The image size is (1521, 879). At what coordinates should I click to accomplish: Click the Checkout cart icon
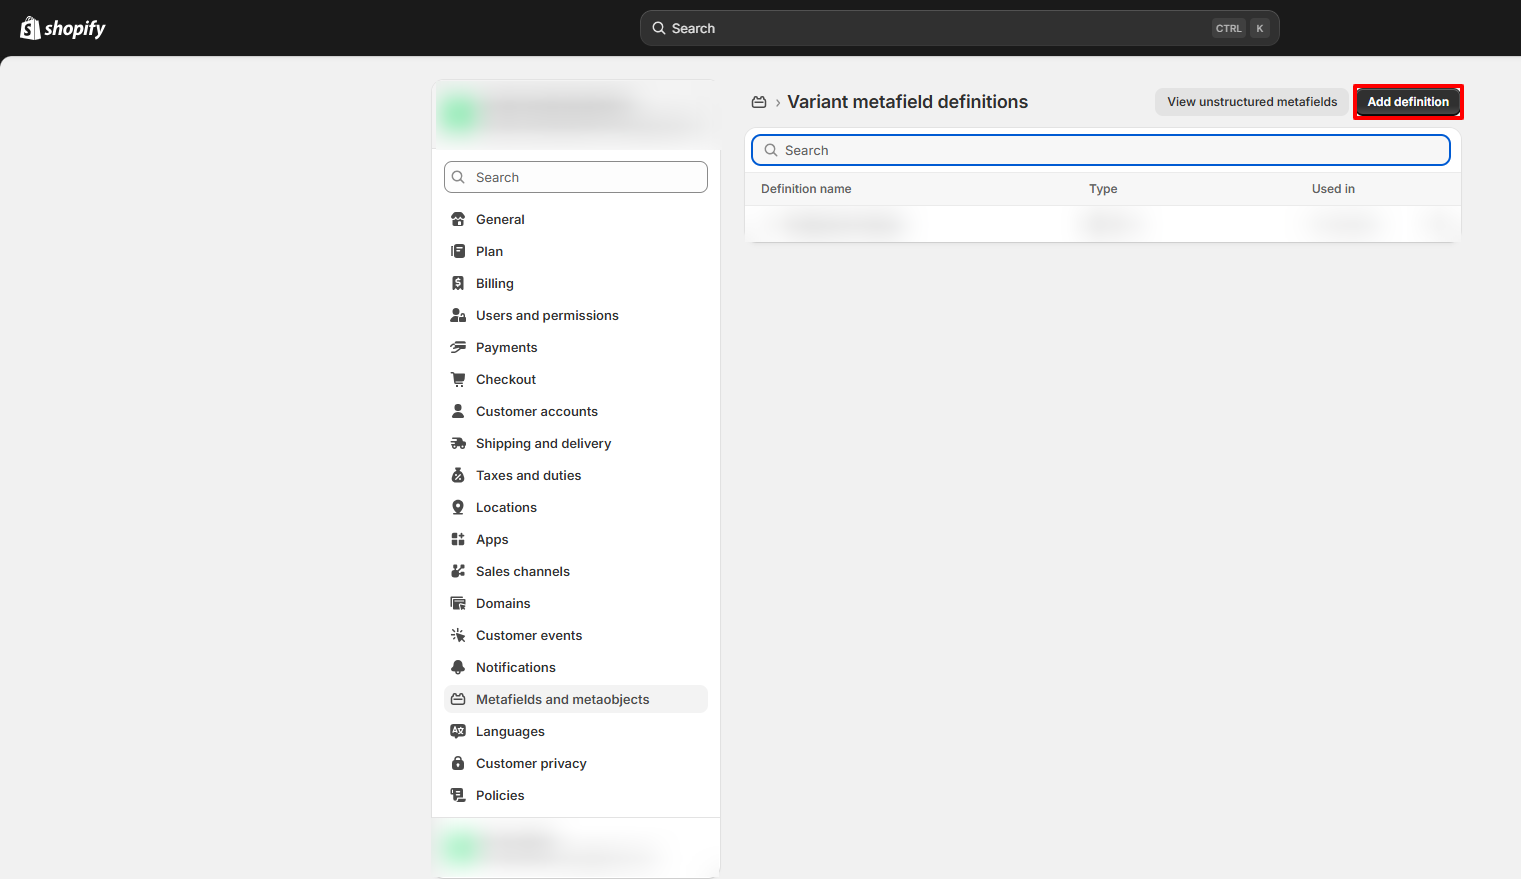click(458, 379)
